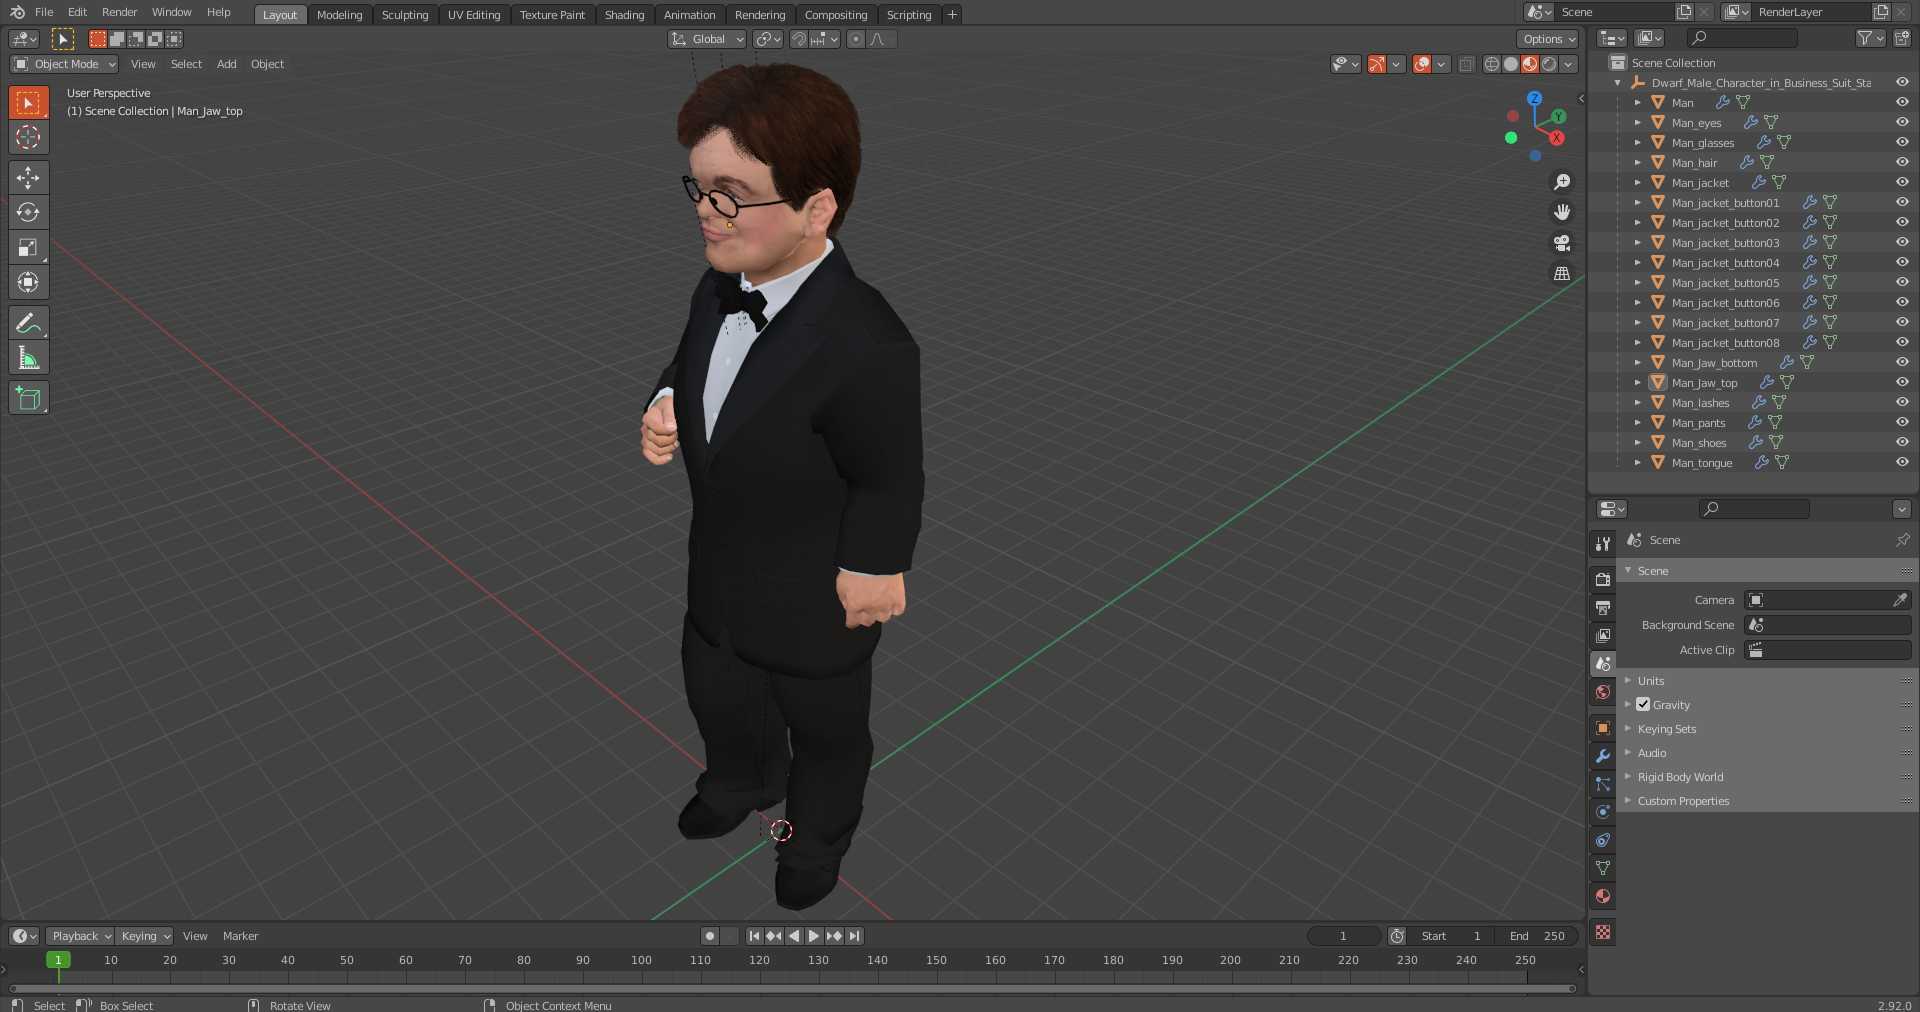Open the Options dropdown
Viewport: 1920px width, 1012px height.
[1548, 39]
